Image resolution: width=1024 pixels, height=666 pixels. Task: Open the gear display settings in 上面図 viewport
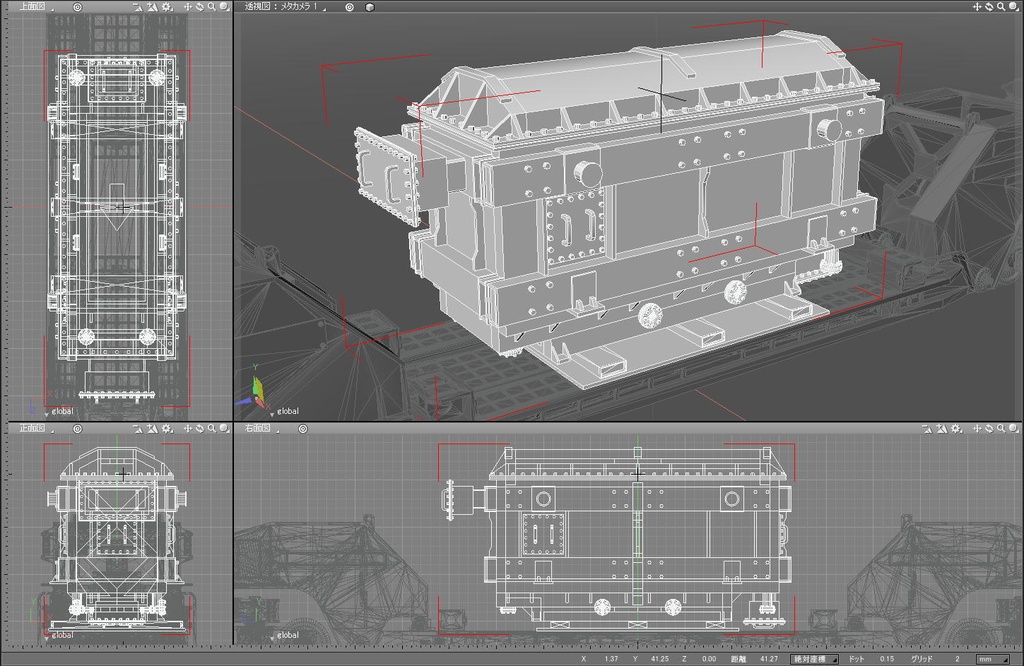point(167,7)
